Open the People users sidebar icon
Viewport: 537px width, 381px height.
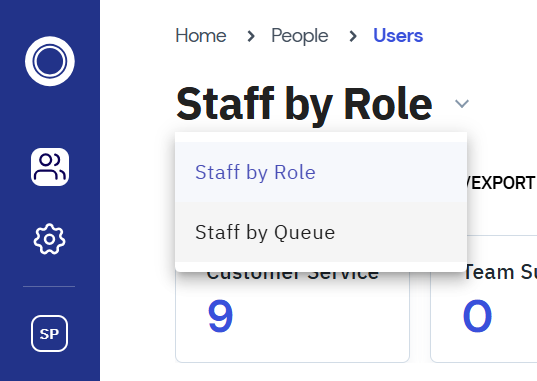tap(50, 167)
